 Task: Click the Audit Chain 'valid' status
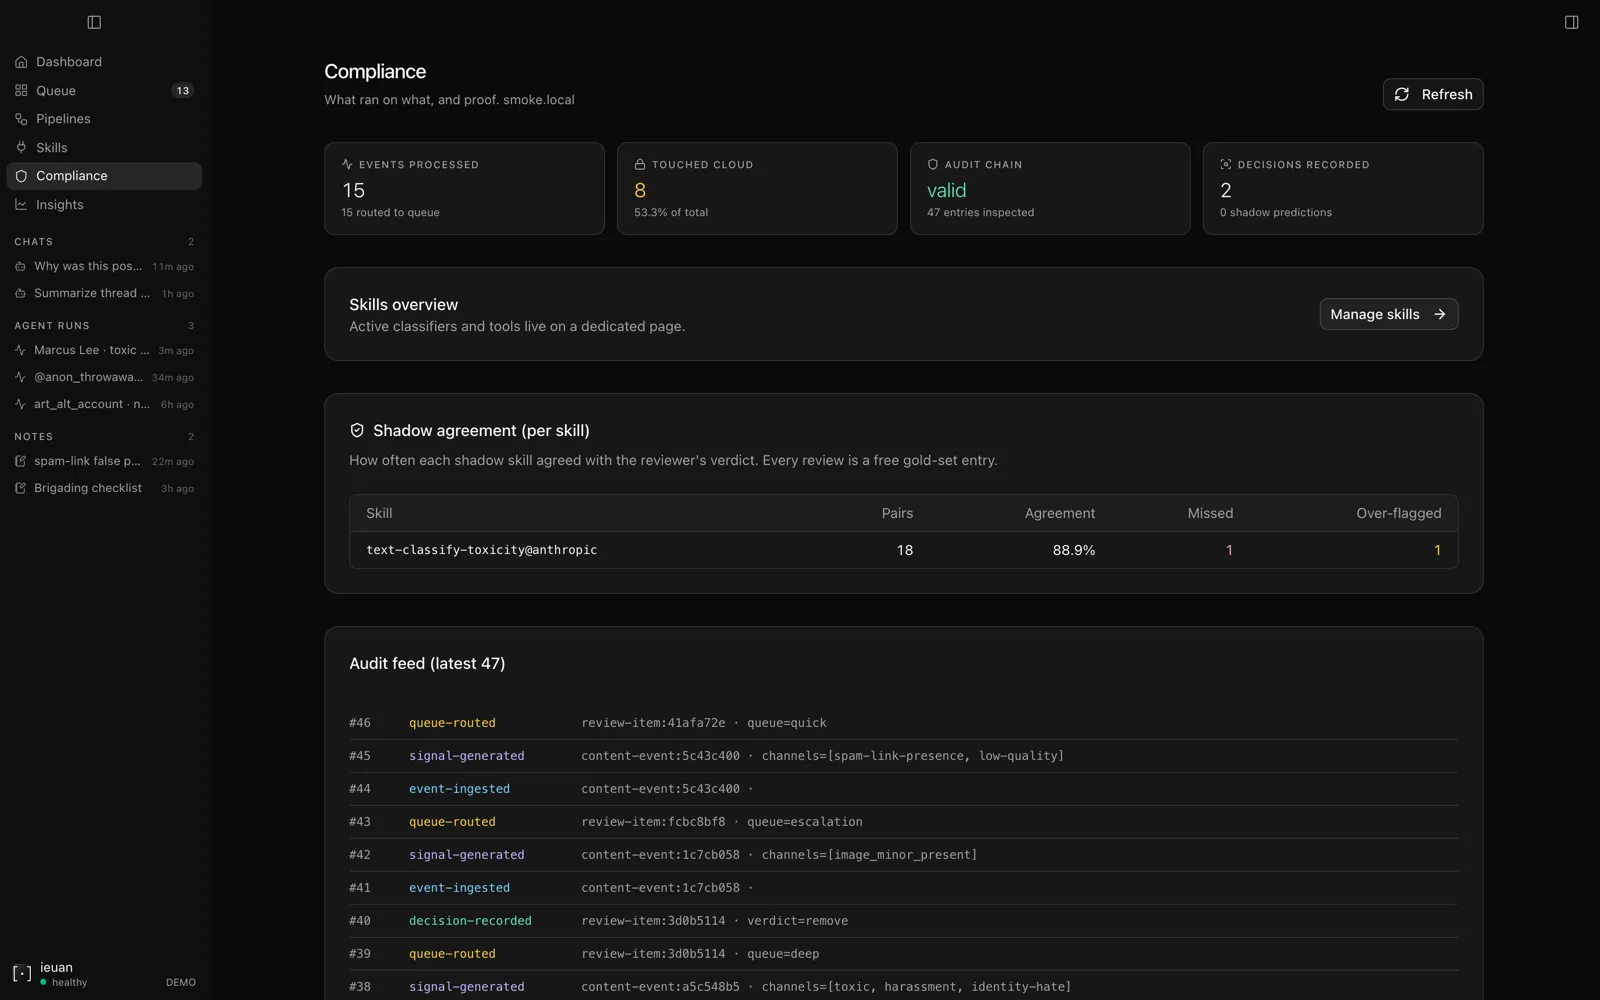[947, 190]
